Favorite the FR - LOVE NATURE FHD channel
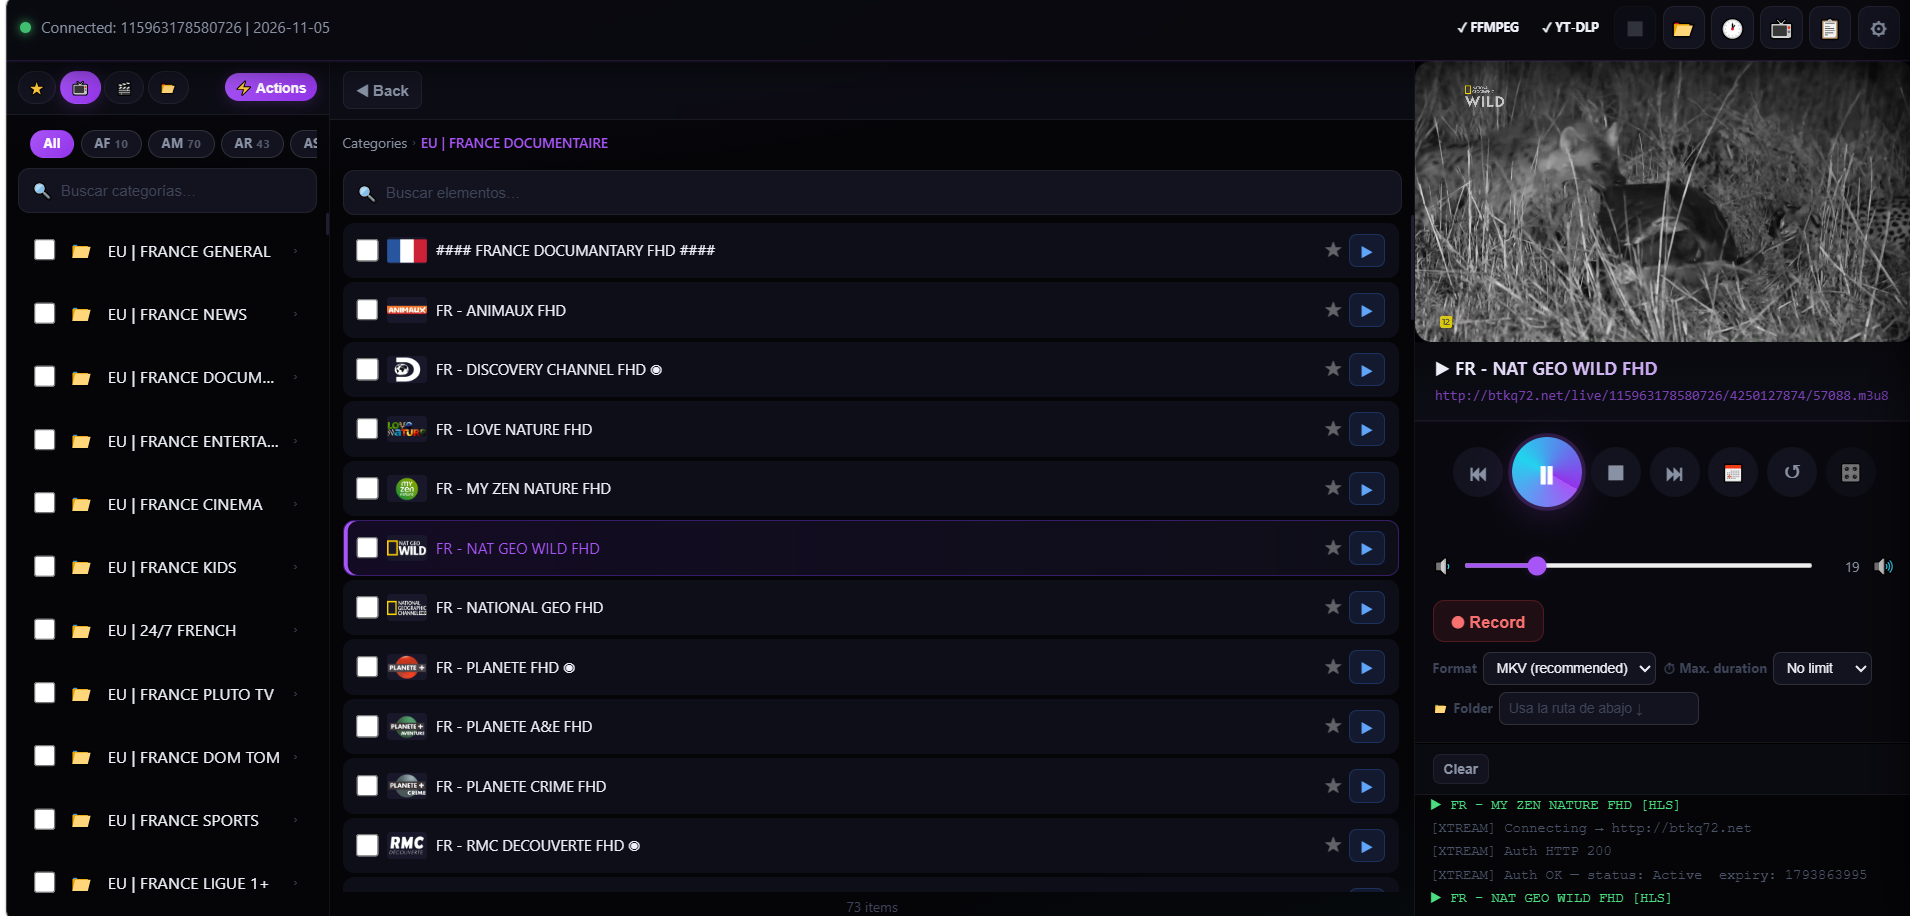1910x916 pixels. (x=1332, y=429)
